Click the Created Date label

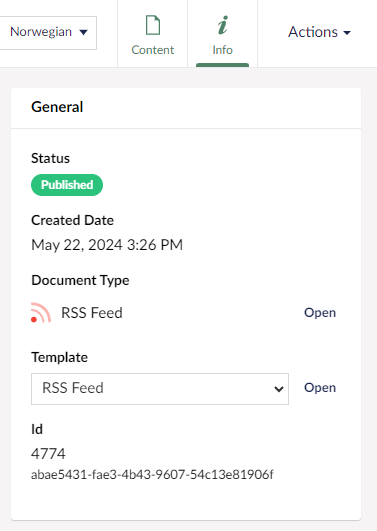click(72, 220)
